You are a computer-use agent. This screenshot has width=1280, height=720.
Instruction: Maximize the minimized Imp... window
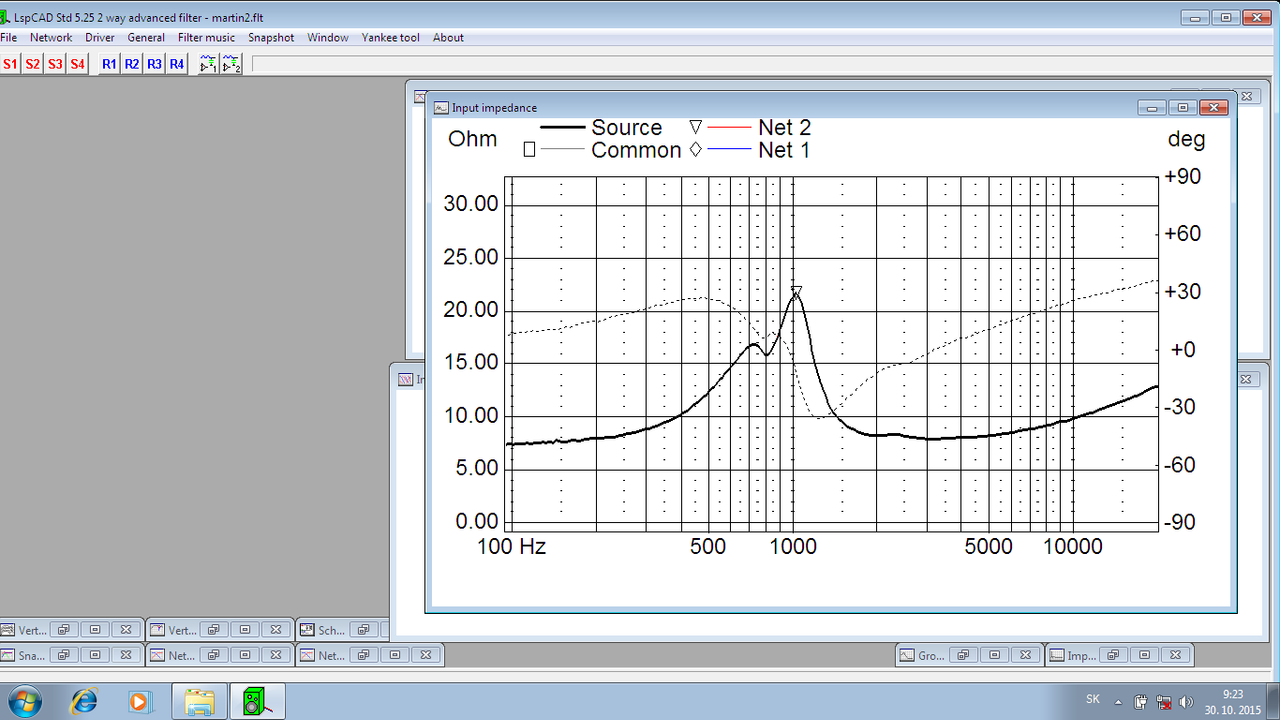(x=1144, y=655)
